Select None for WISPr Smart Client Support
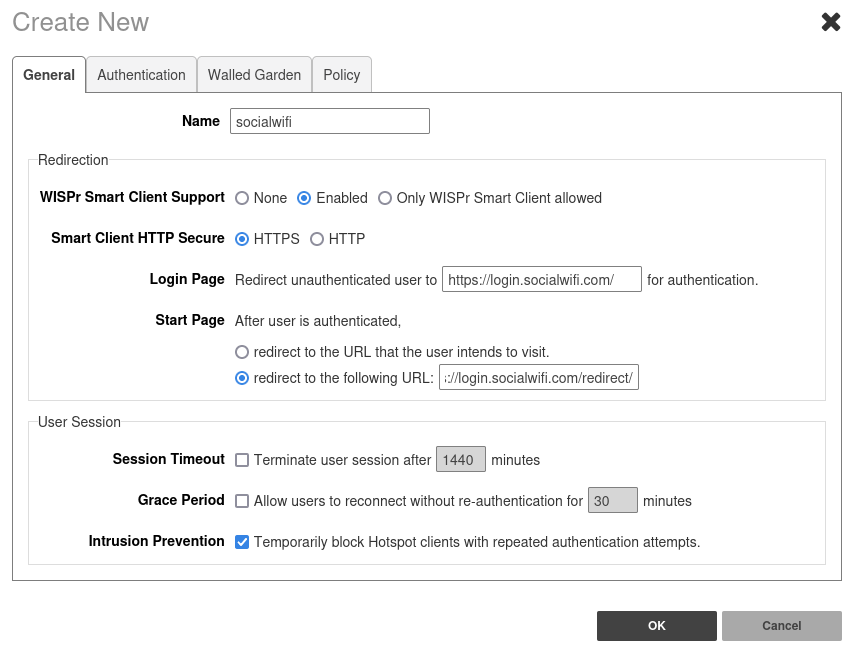 (242, 198)
